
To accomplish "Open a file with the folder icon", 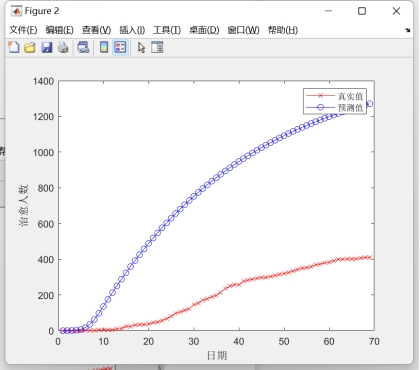I will [30, 47].
